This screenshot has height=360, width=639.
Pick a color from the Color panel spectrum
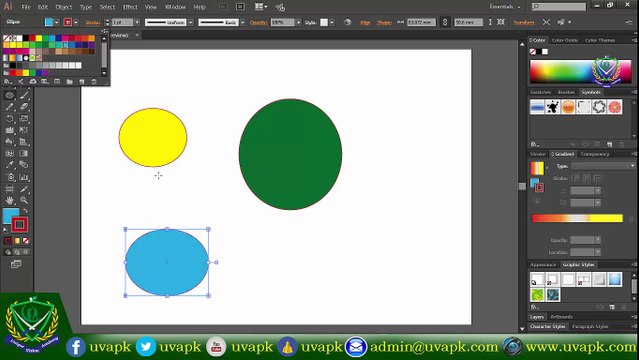580,72
